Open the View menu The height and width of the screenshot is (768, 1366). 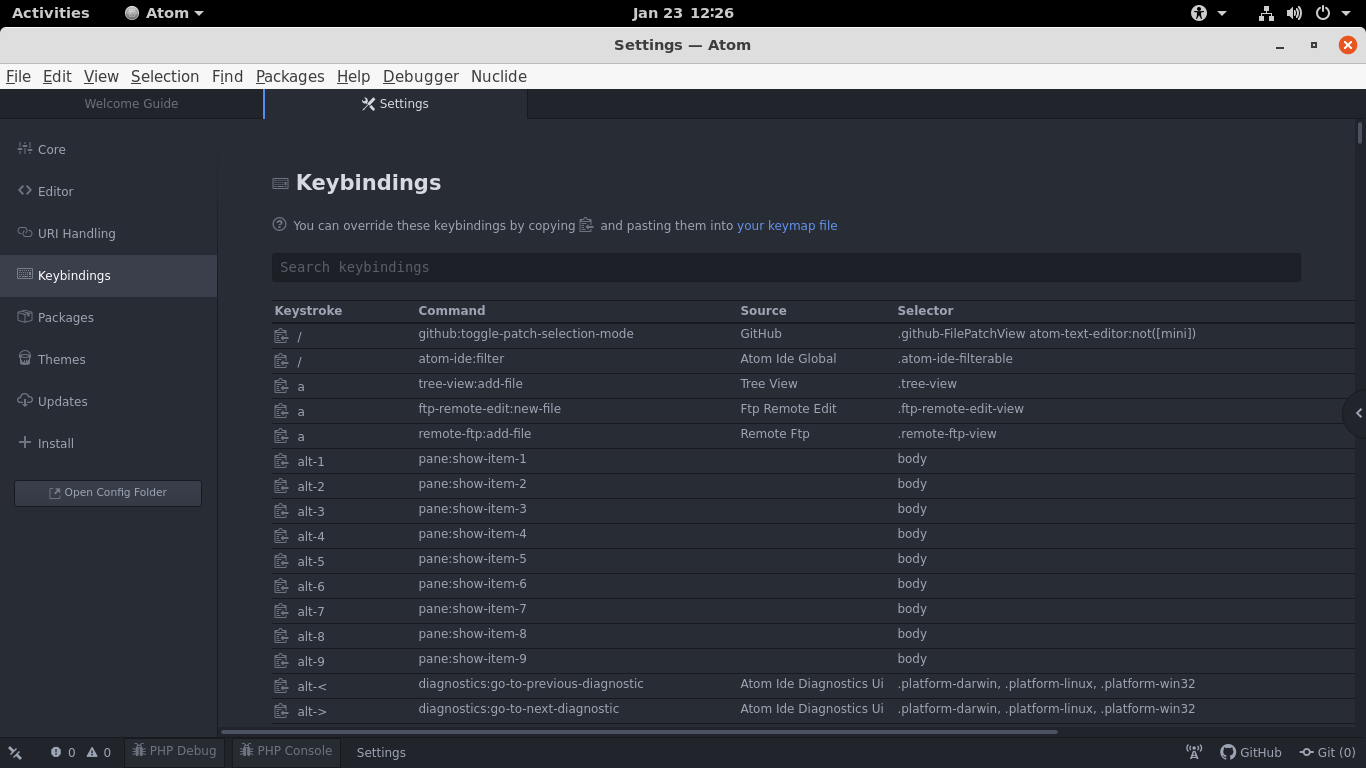[x=101, y=76]
